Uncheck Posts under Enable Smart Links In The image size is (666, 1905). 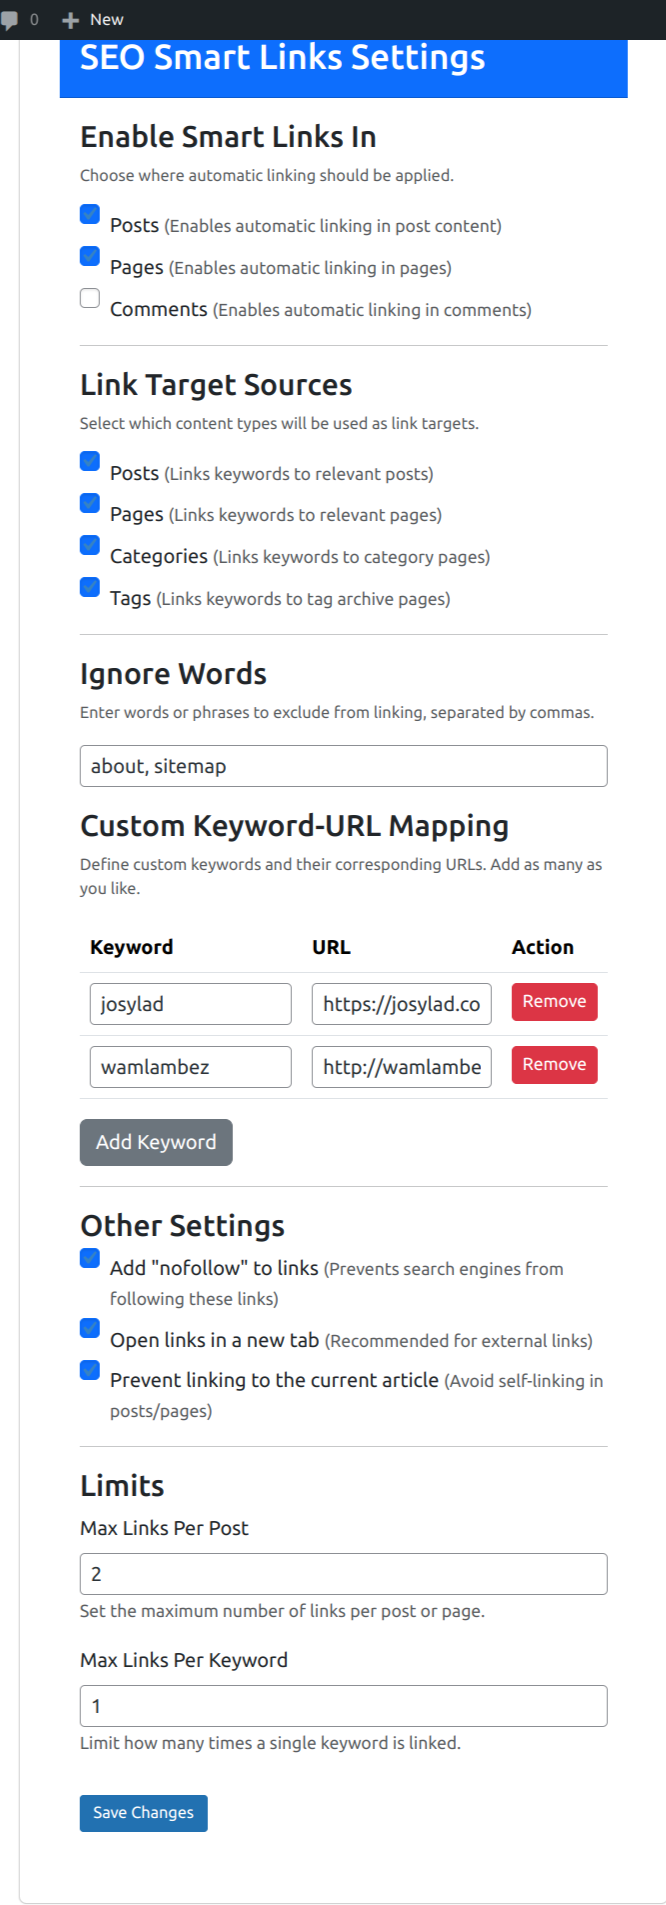click(90, 214)
